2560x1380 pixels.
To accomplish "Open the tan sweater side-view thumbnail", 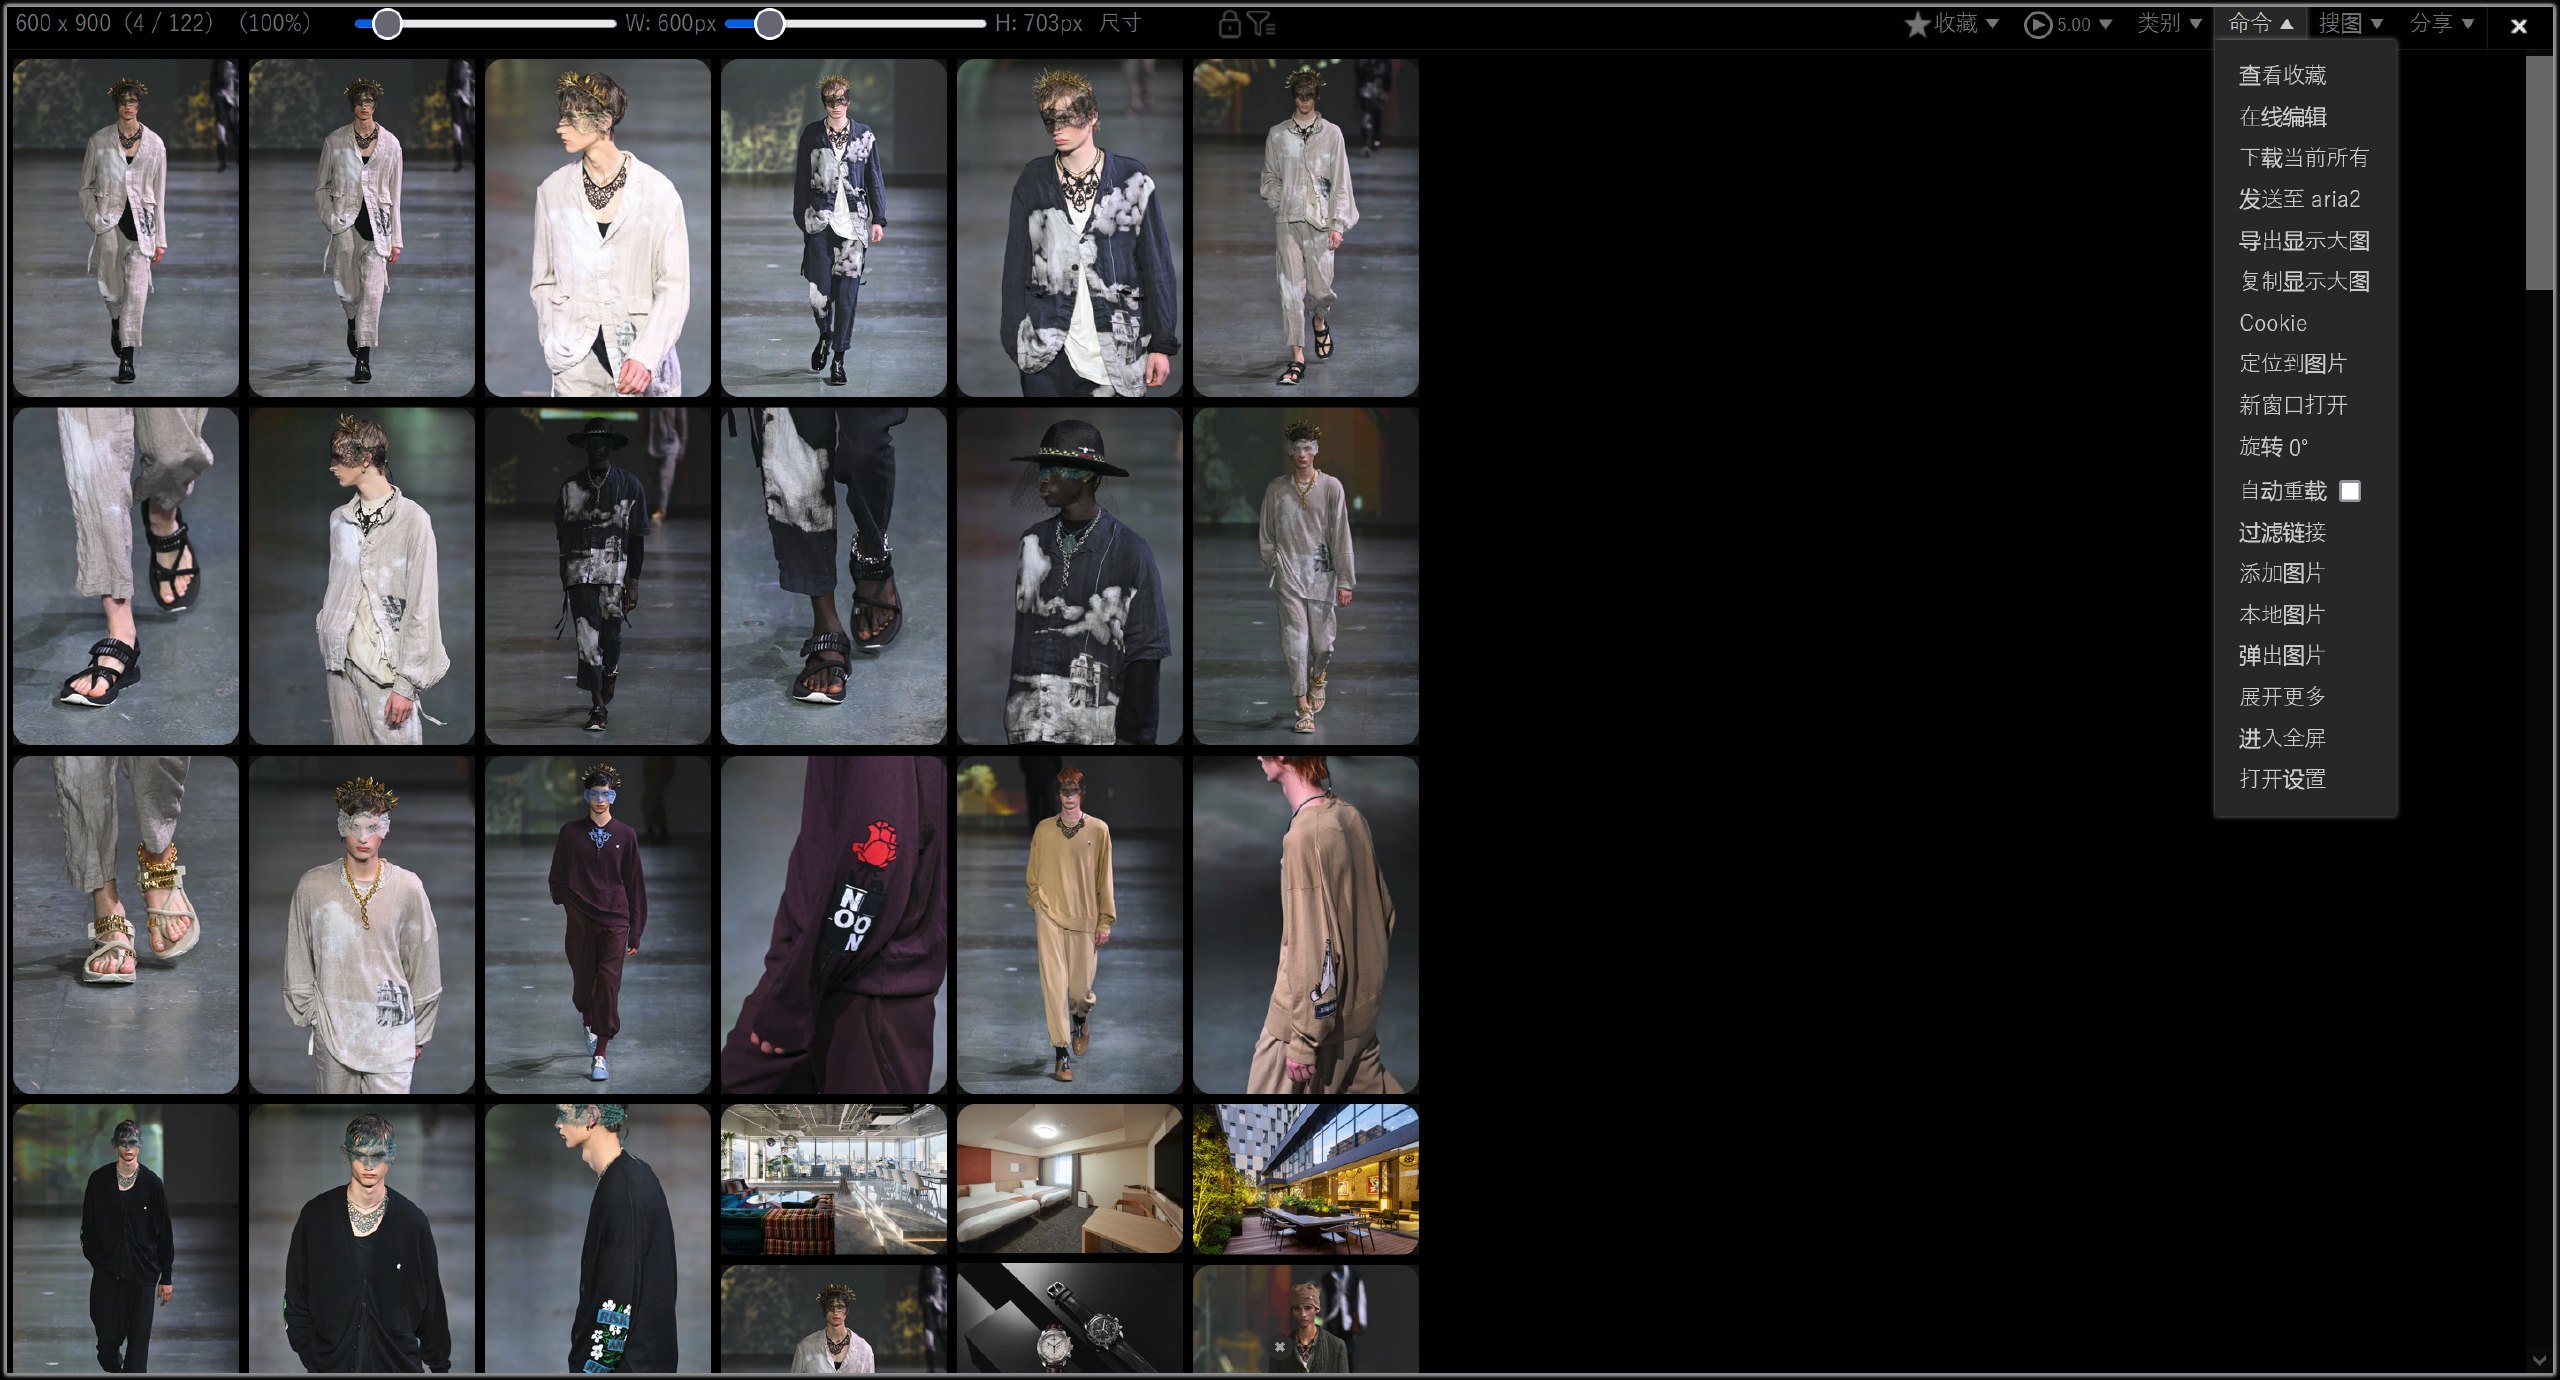I will pos(1306,924).
